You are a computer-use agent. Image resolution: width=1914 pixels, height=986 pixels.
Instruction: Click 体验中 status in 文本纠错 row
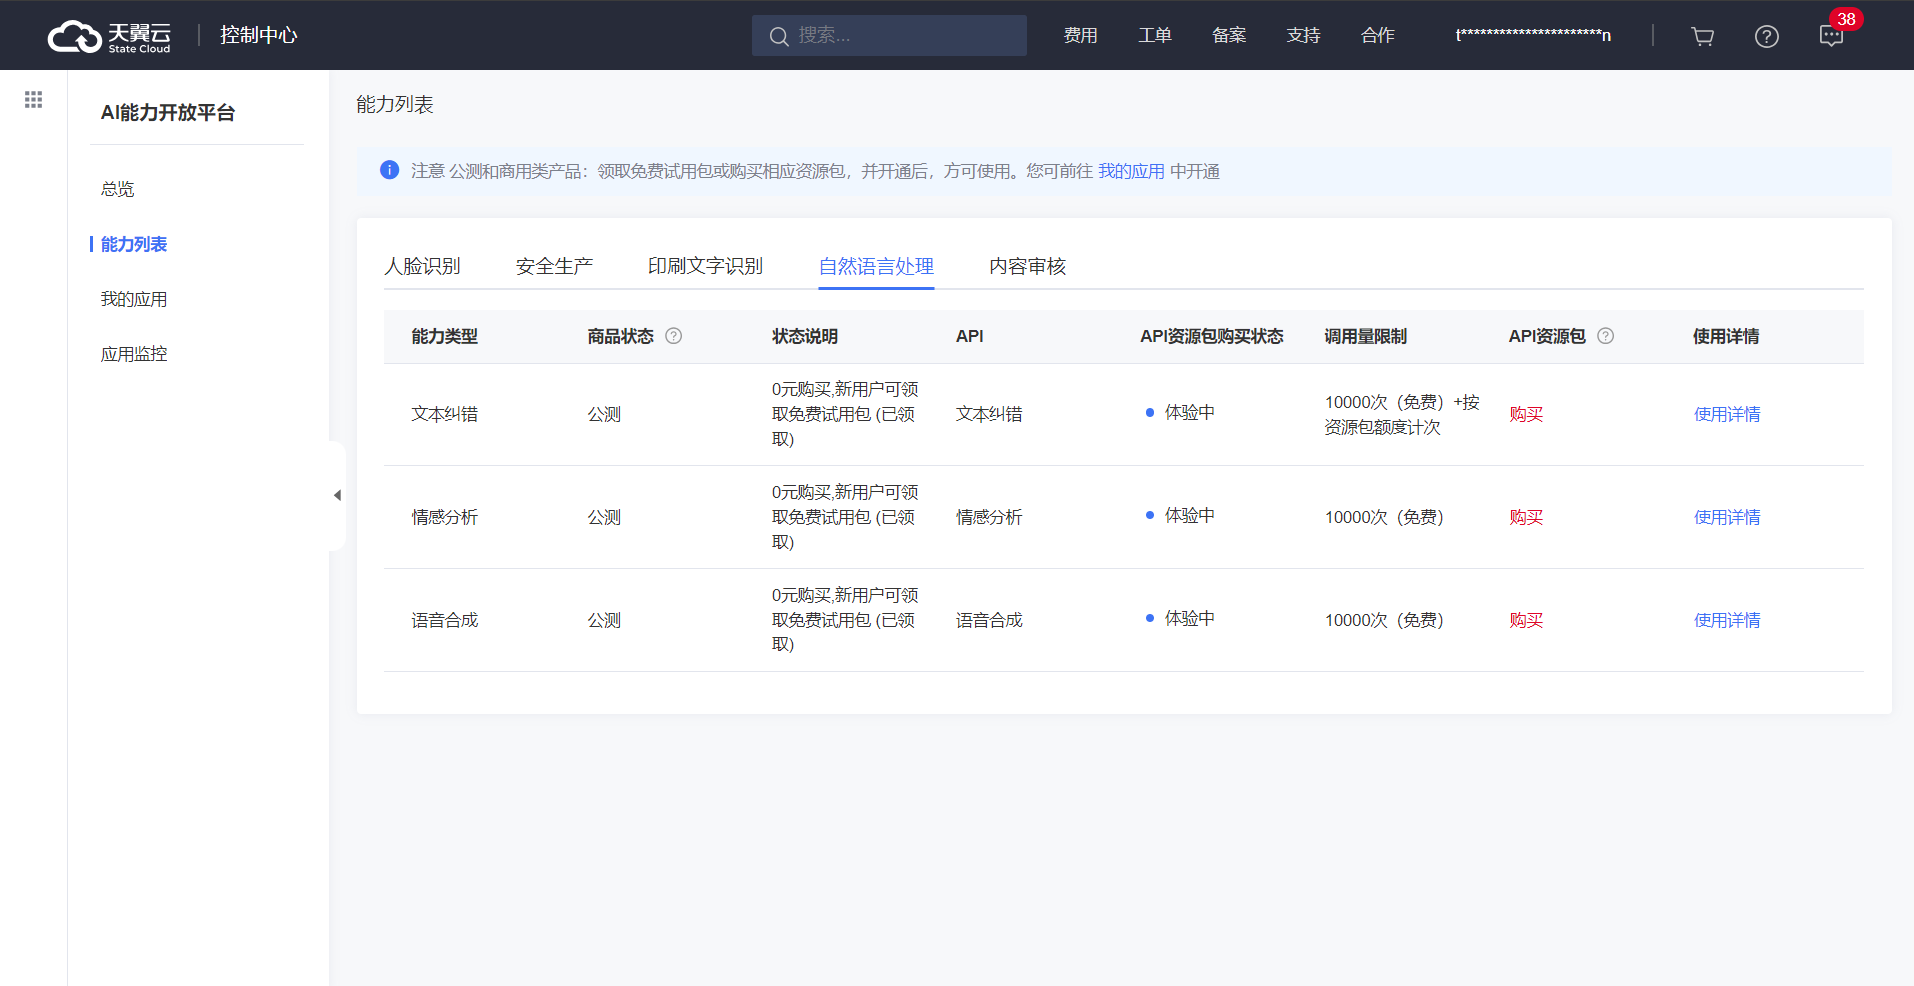coord(1189,412)
